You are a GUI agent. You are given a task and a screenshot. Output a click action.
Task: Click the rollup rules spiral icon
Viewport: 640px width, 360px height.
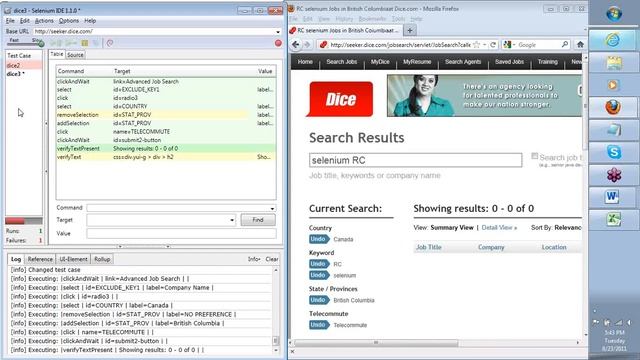click(x=110, y=43)
